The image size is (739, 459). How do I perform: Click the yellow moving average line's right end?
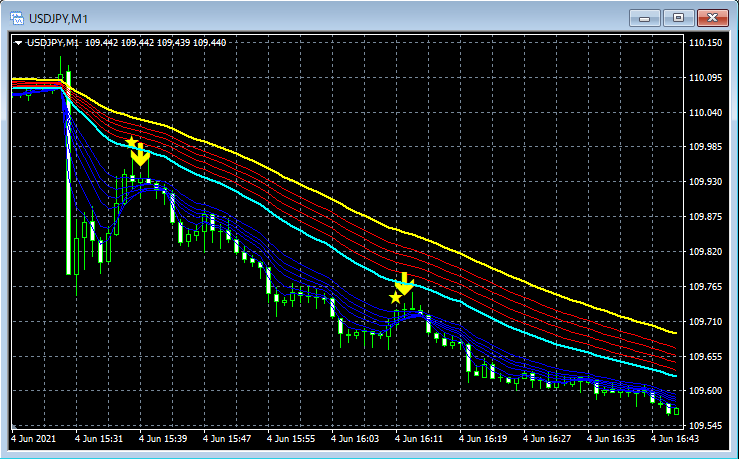click(x=674, y=333)
